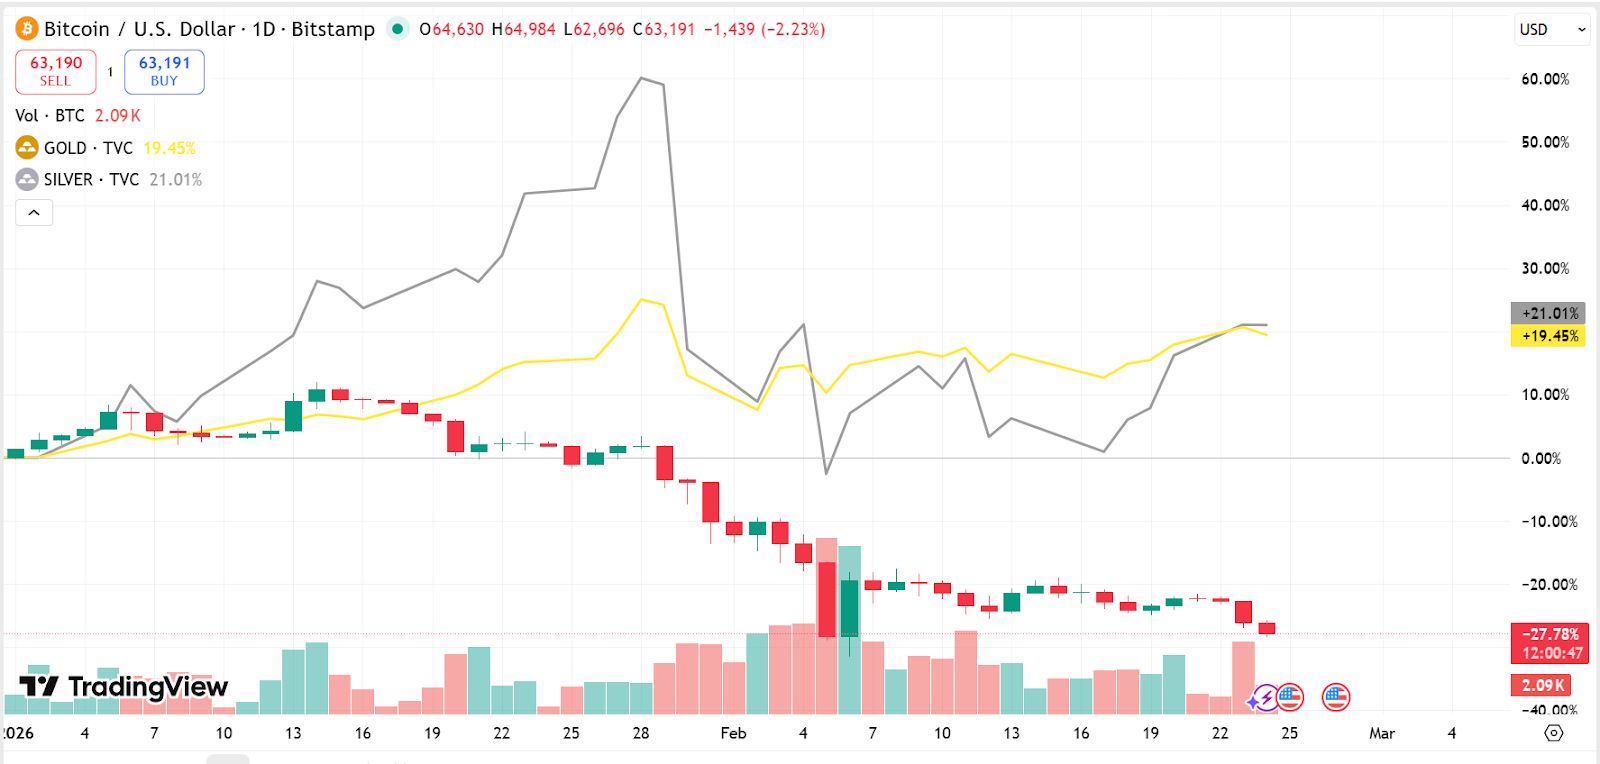Click the green market status dot
This screenshot has height=764, width=1600.
[x=398, y=29]
